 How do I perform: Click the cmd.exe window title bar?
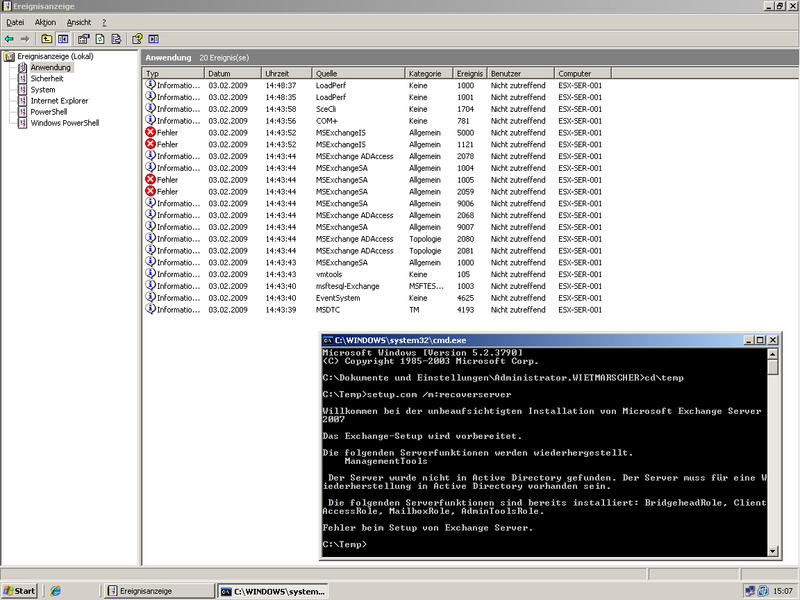551,340
